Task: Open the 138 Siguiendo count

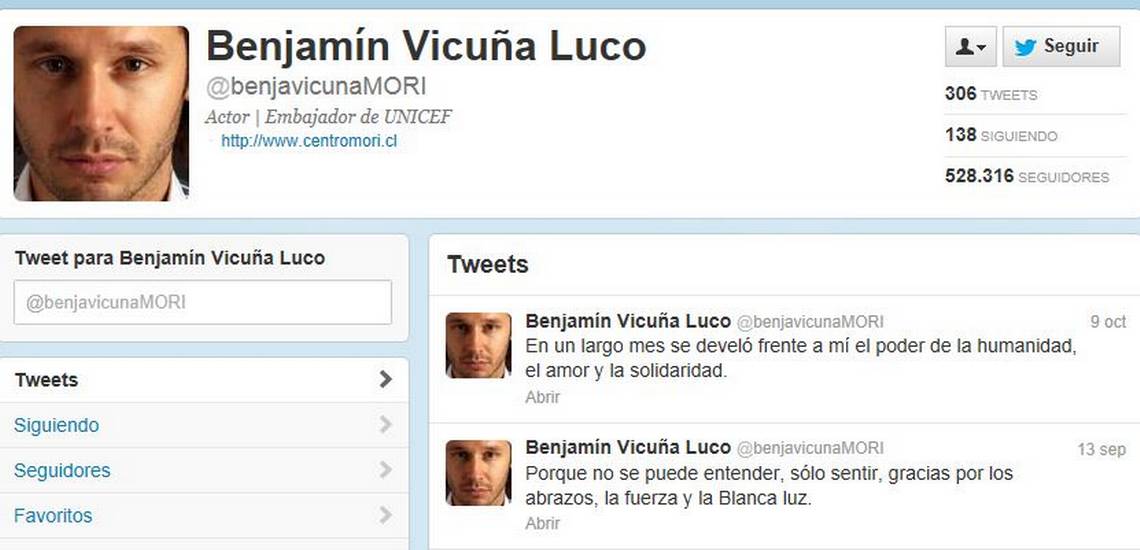Action: click(1001, 135)
